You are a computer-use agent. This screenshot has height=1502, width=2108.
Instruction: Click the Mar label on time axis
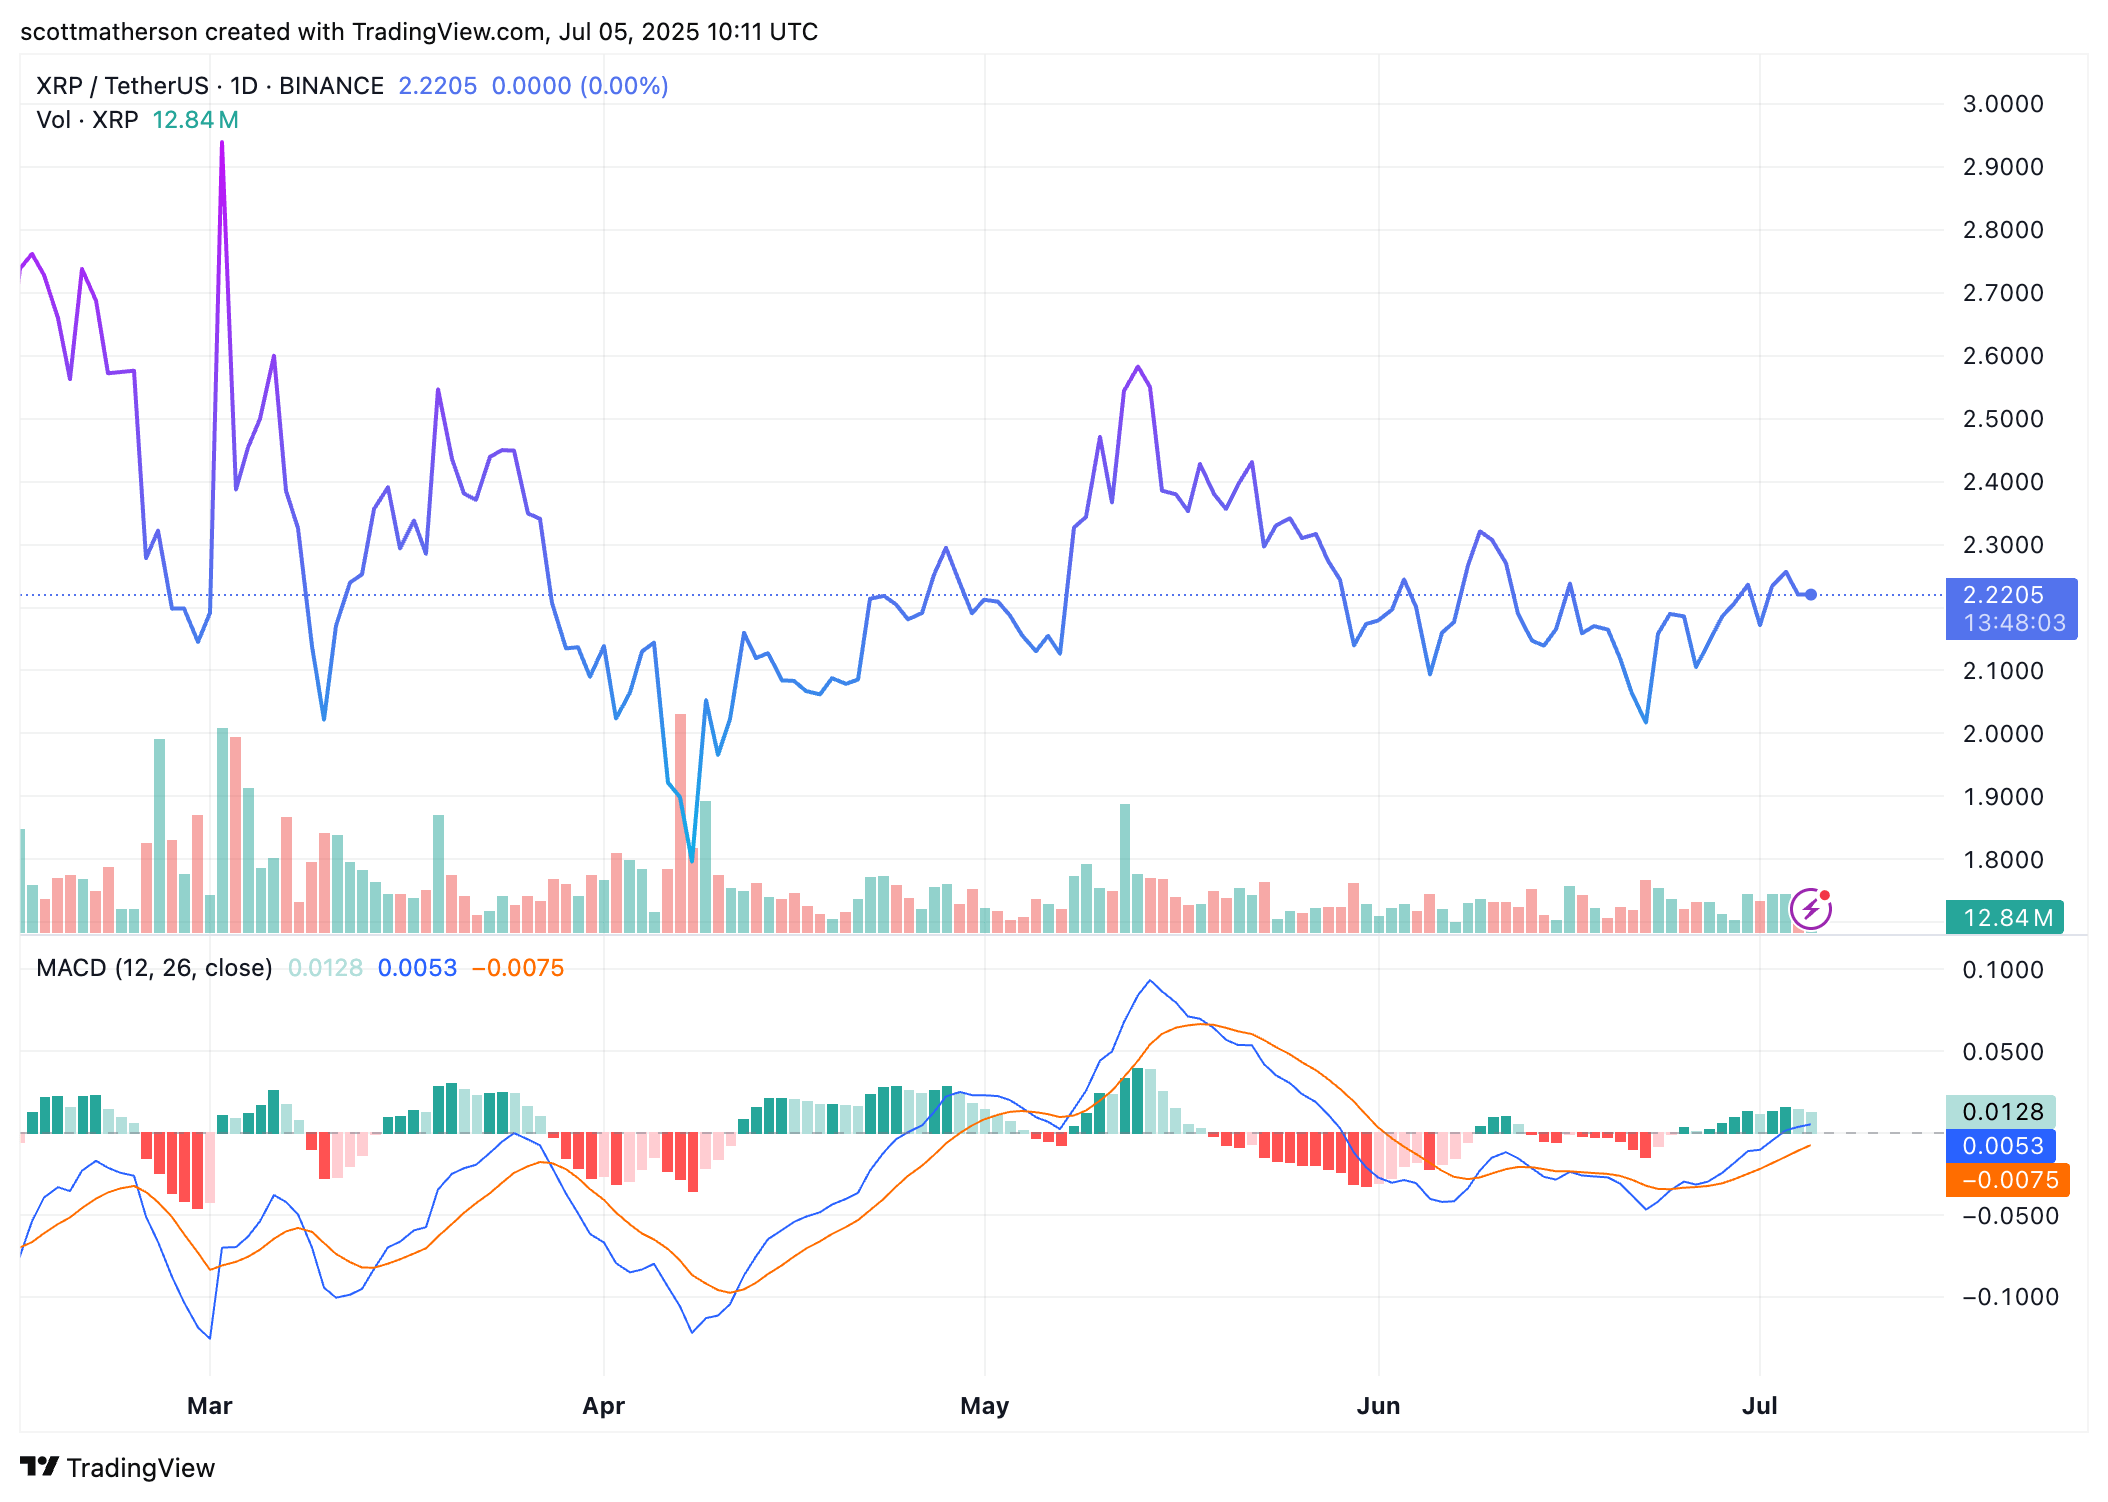[x=210, y=1405]
